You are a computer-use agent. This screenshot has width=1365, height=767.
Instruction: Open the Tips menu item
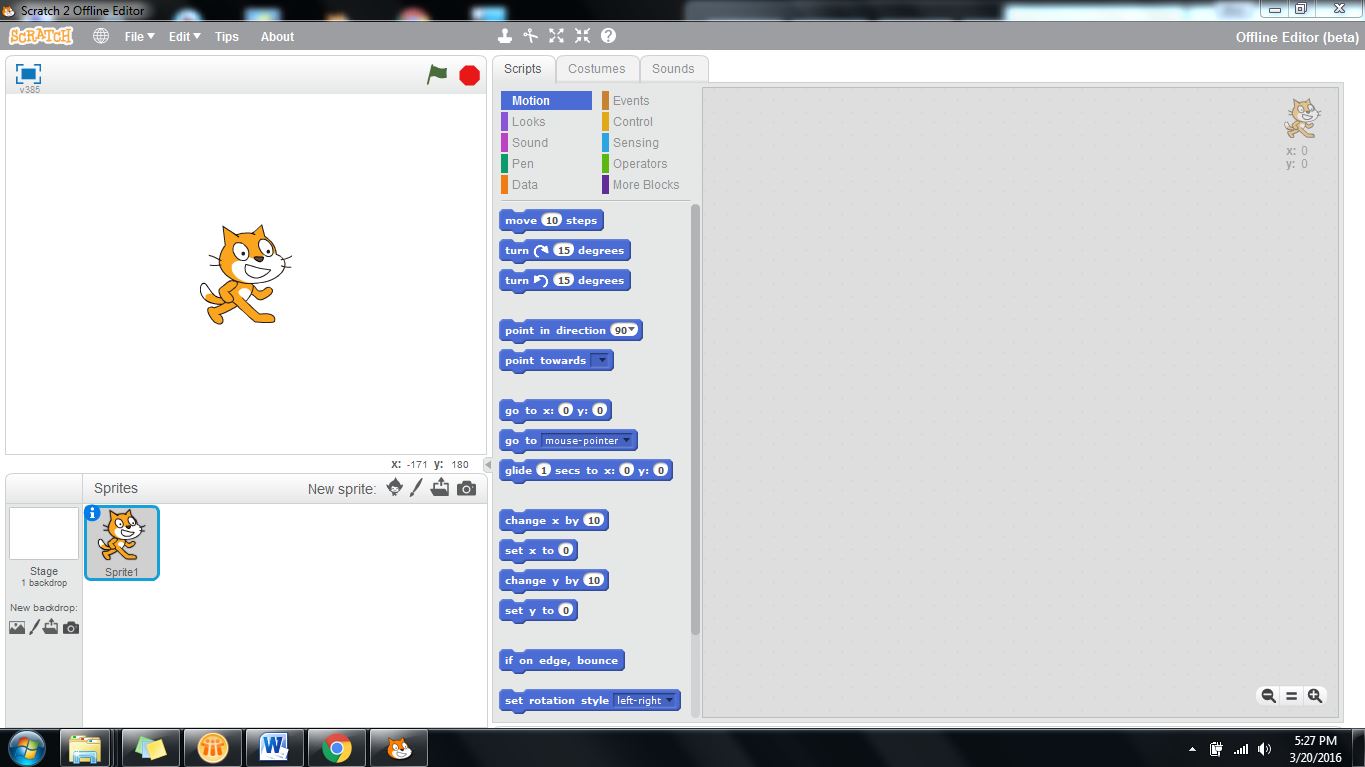click(x=227, y=36)
